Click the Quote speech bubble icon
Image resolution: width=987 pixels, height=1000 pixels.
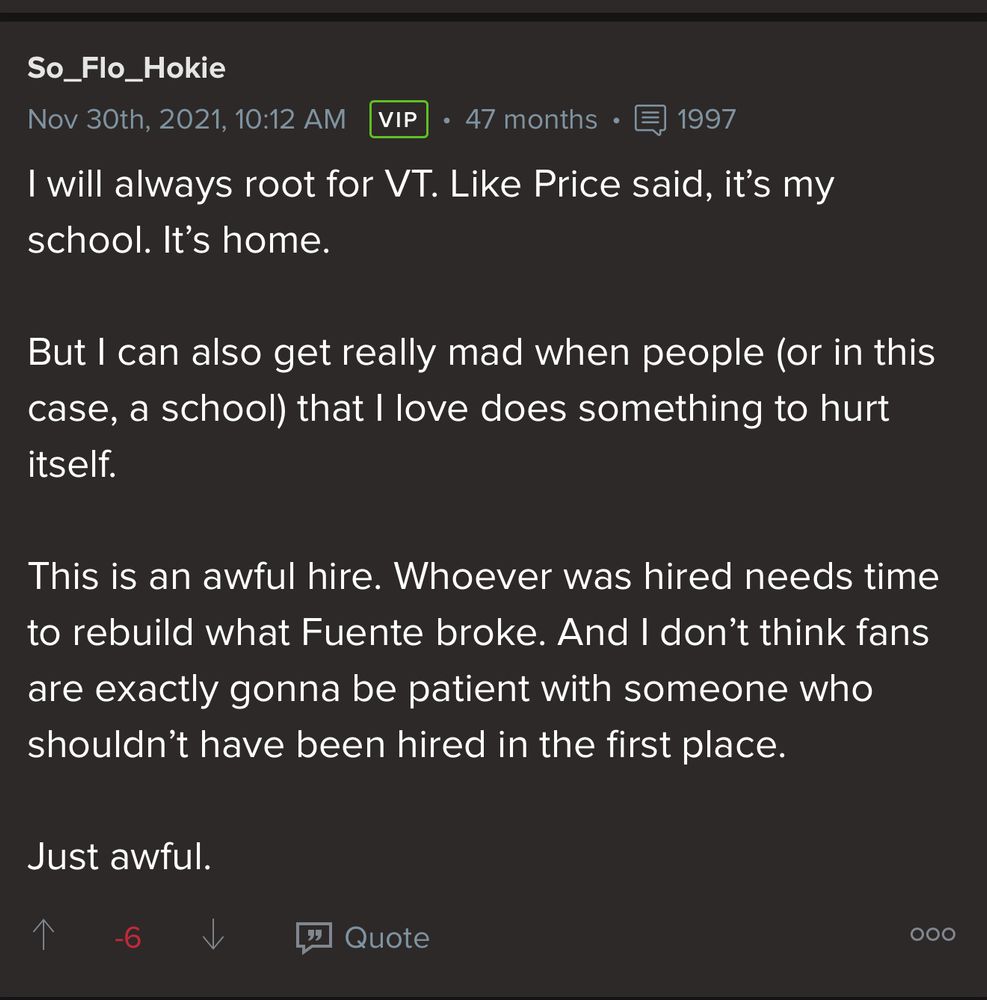click(x=314, y=937)
